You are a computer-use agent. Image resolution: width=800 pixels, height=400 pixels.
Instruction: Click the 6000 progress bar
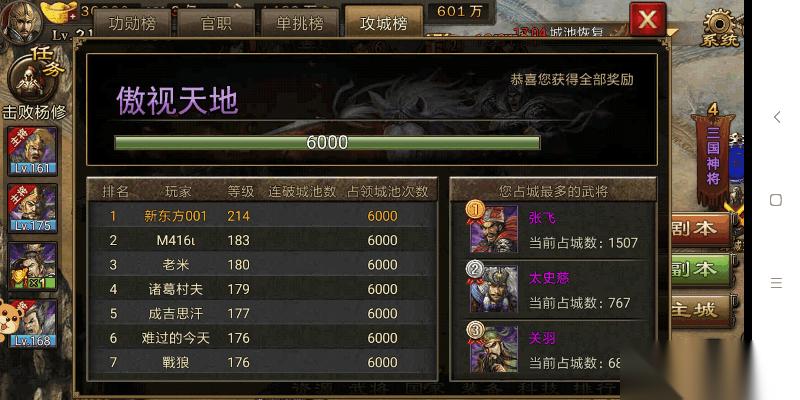click(x=327, y=142)
